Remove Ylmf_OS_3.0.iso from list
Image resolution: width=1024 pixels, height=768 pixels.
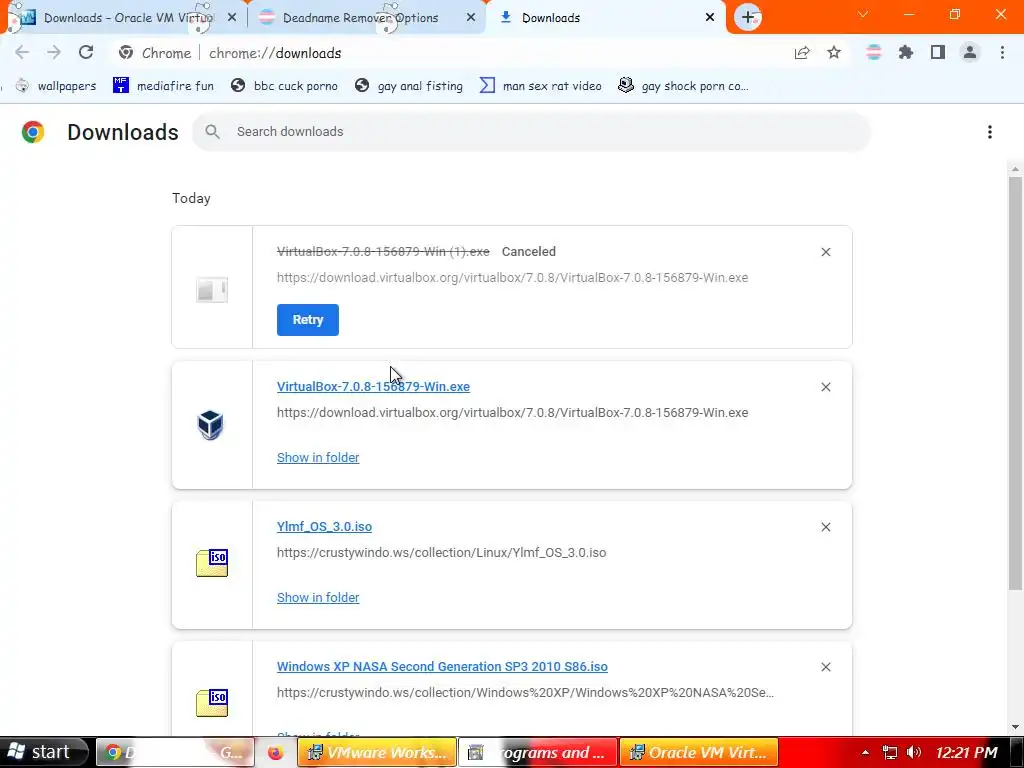coord(825,527)
